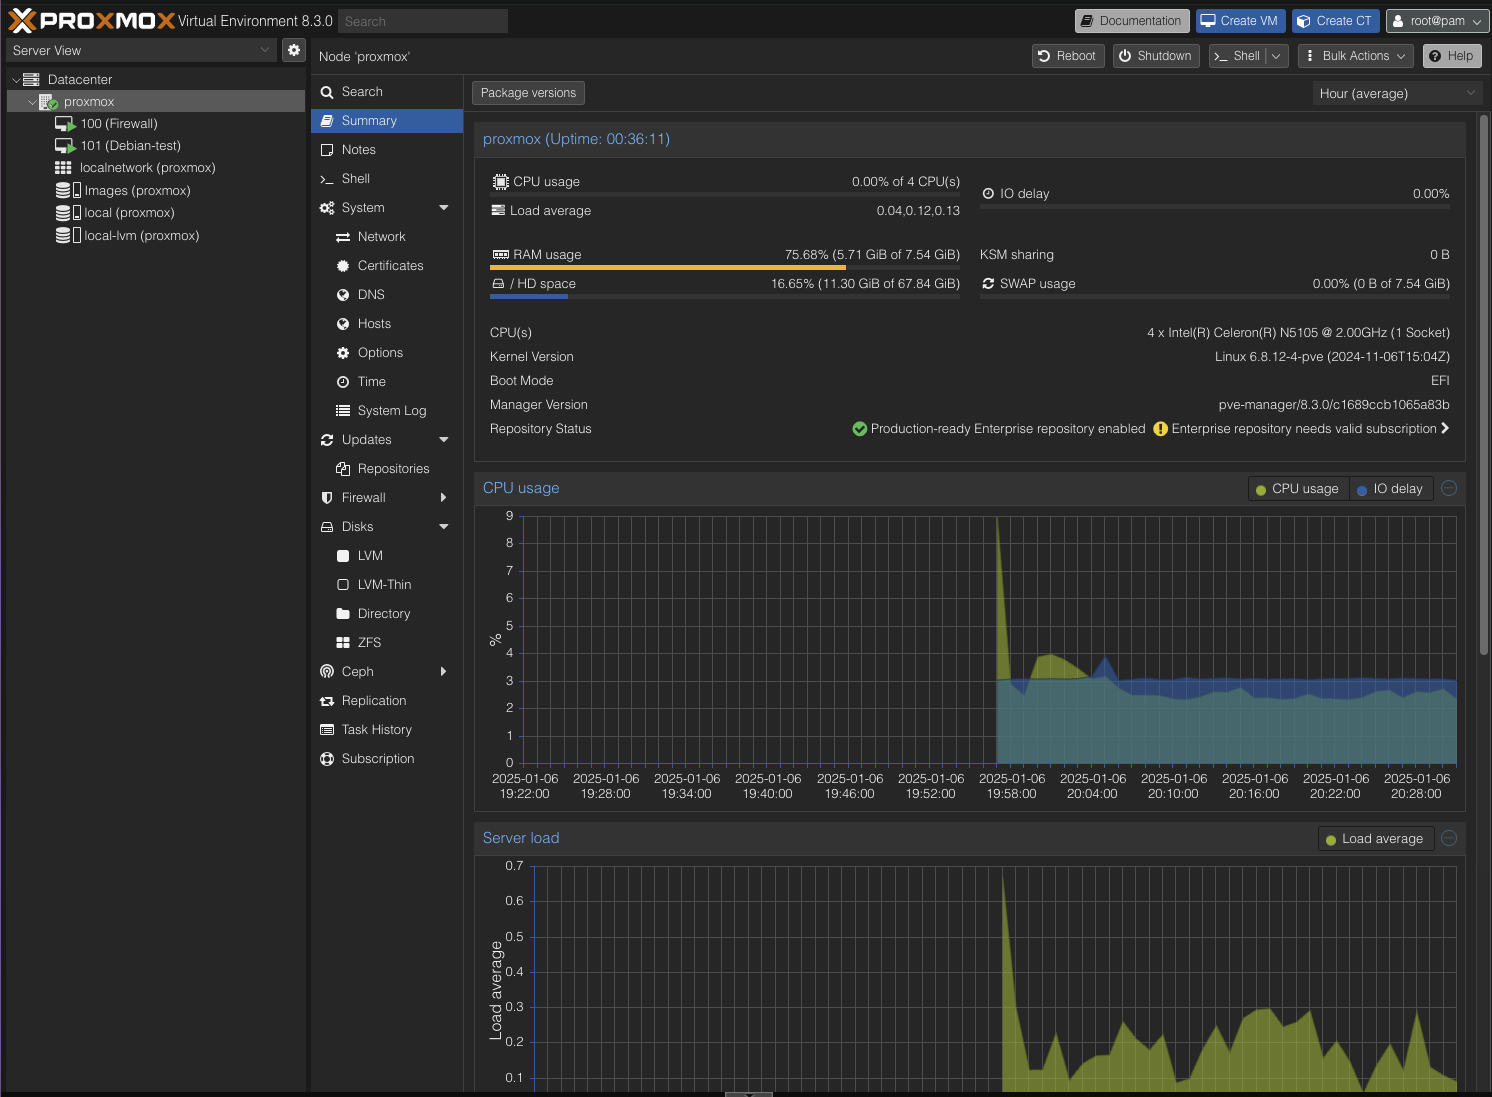The image size is (1492, 1097).
Task: Open the Bulk Actions dropdown
Action: tap(1355, 56)
